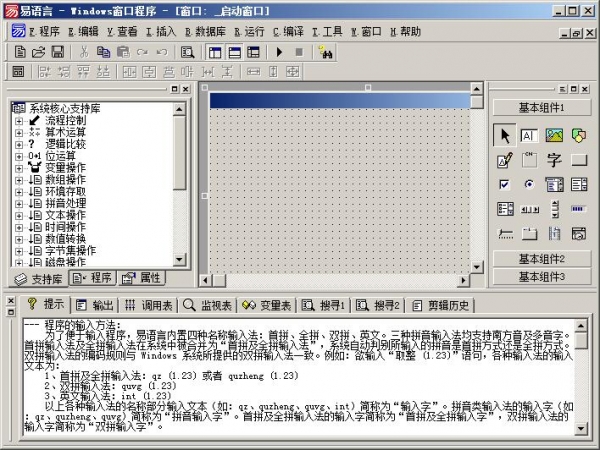The image size is (600, 450).
Task: Click the Paste clipboard icon
Action: coord(123,52)
